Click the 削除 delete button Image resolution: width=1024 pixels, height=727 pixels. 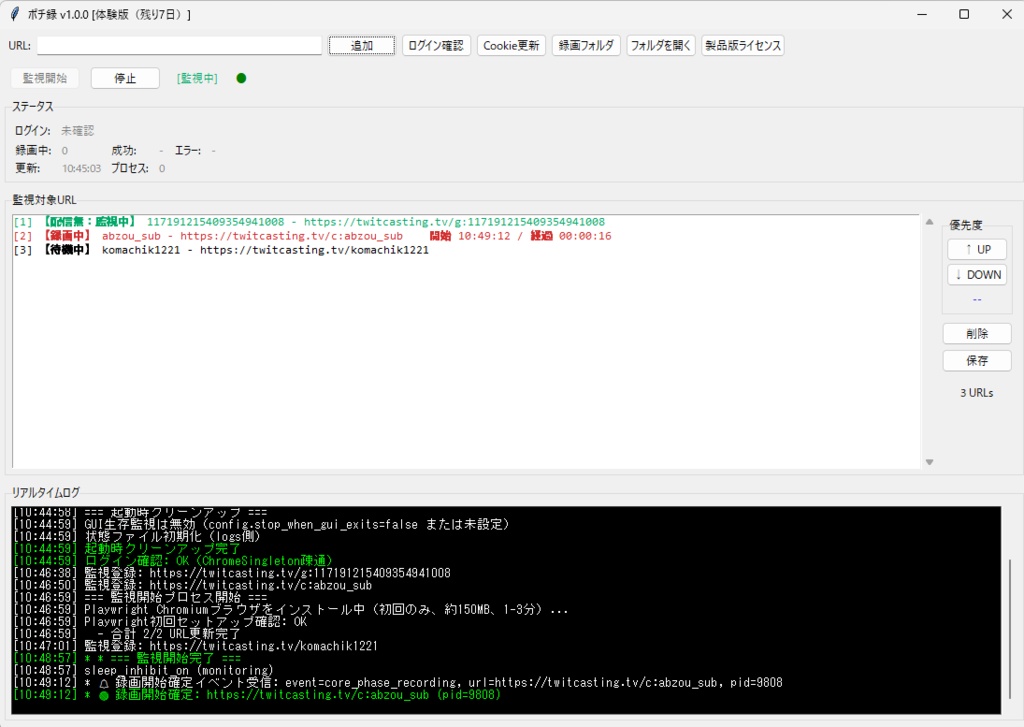coord(977,334)
